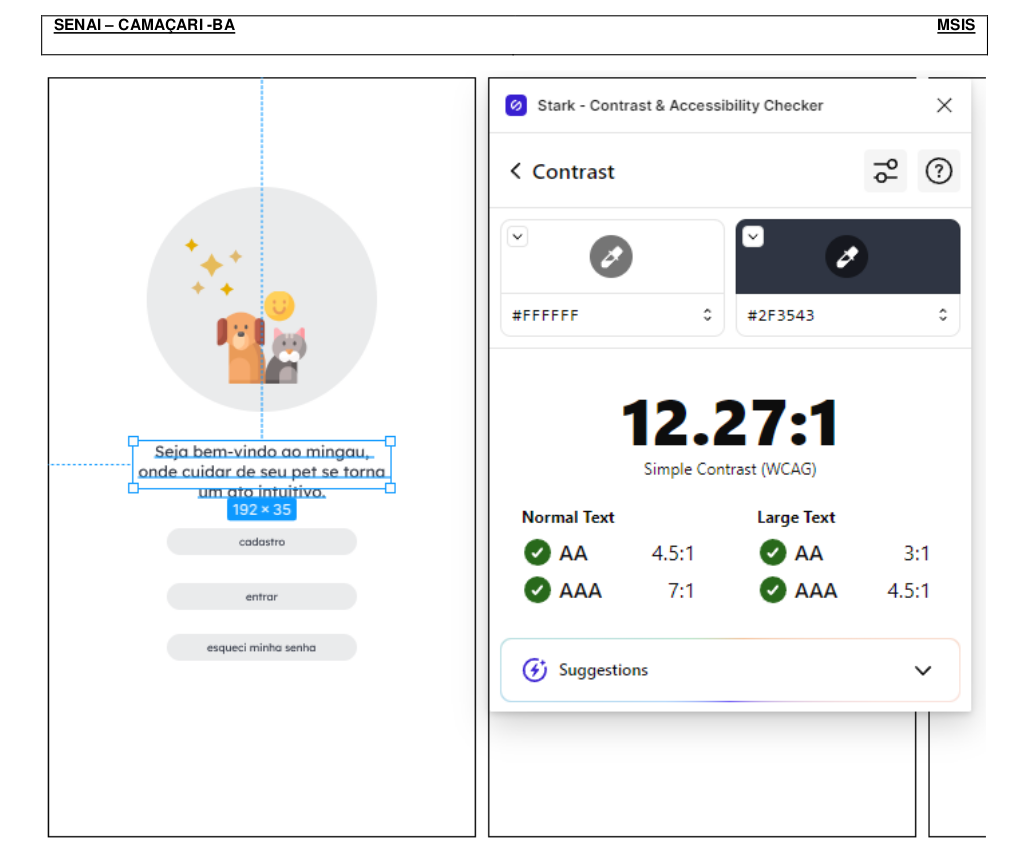Pick a color with the white swatch eyedropper

pyautogui.click(x=611, y=257)
